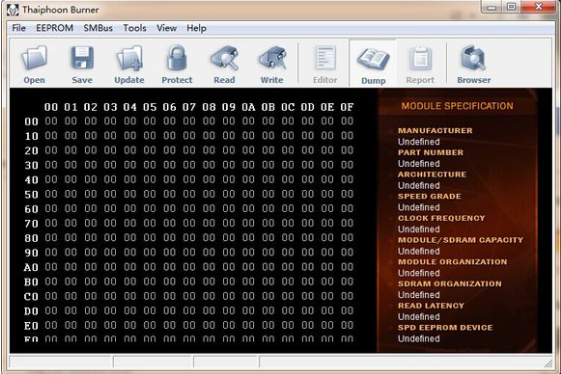Click the Open folder icon
561x374 pixels.
[x=34, y=58]
